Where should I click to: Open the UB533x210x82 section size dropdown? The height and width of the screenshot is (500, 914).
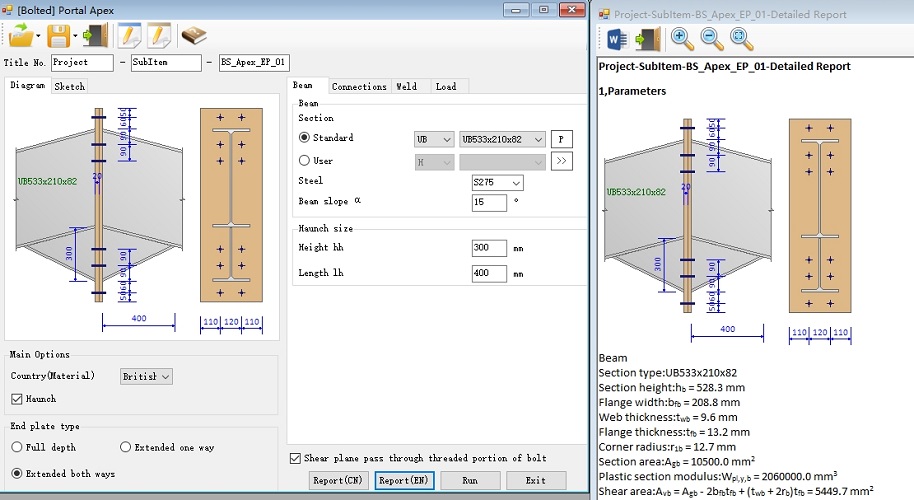pos(502,139)
